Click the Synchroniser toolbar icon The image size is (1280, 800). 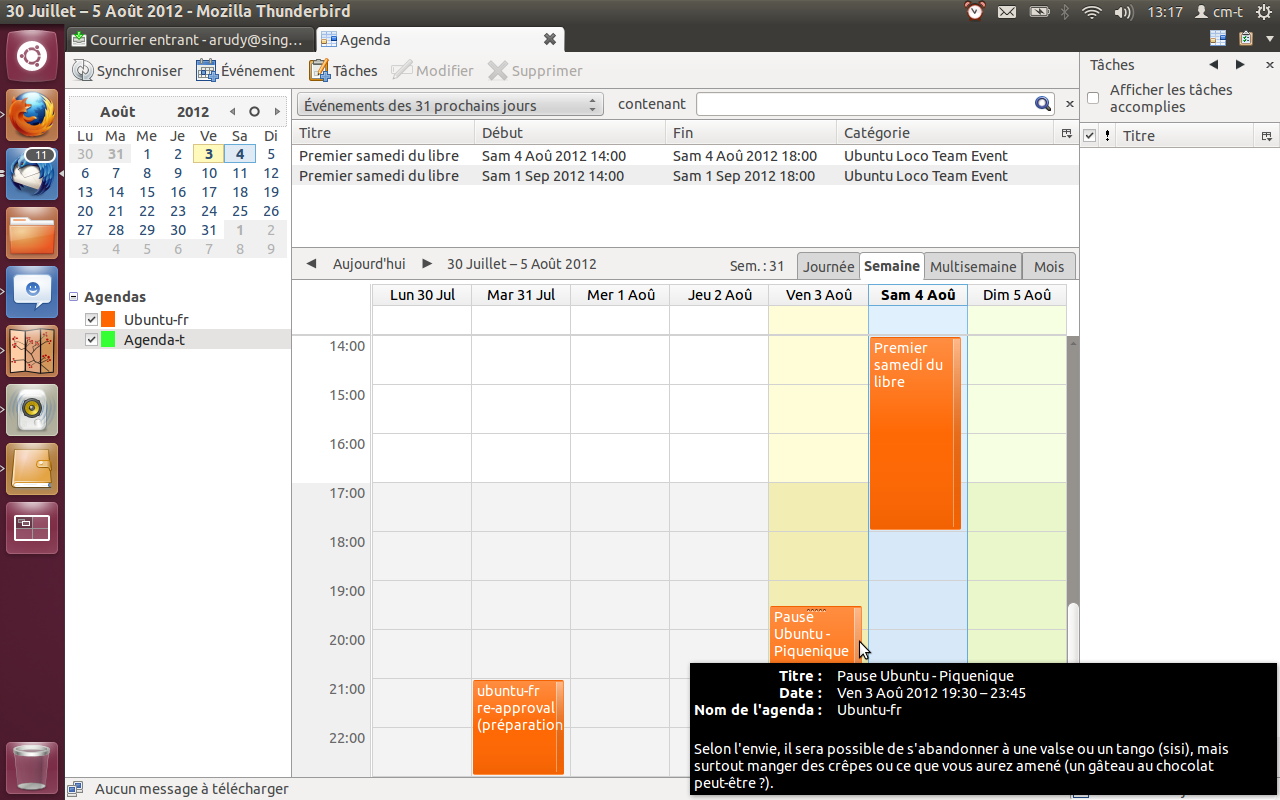83,71
